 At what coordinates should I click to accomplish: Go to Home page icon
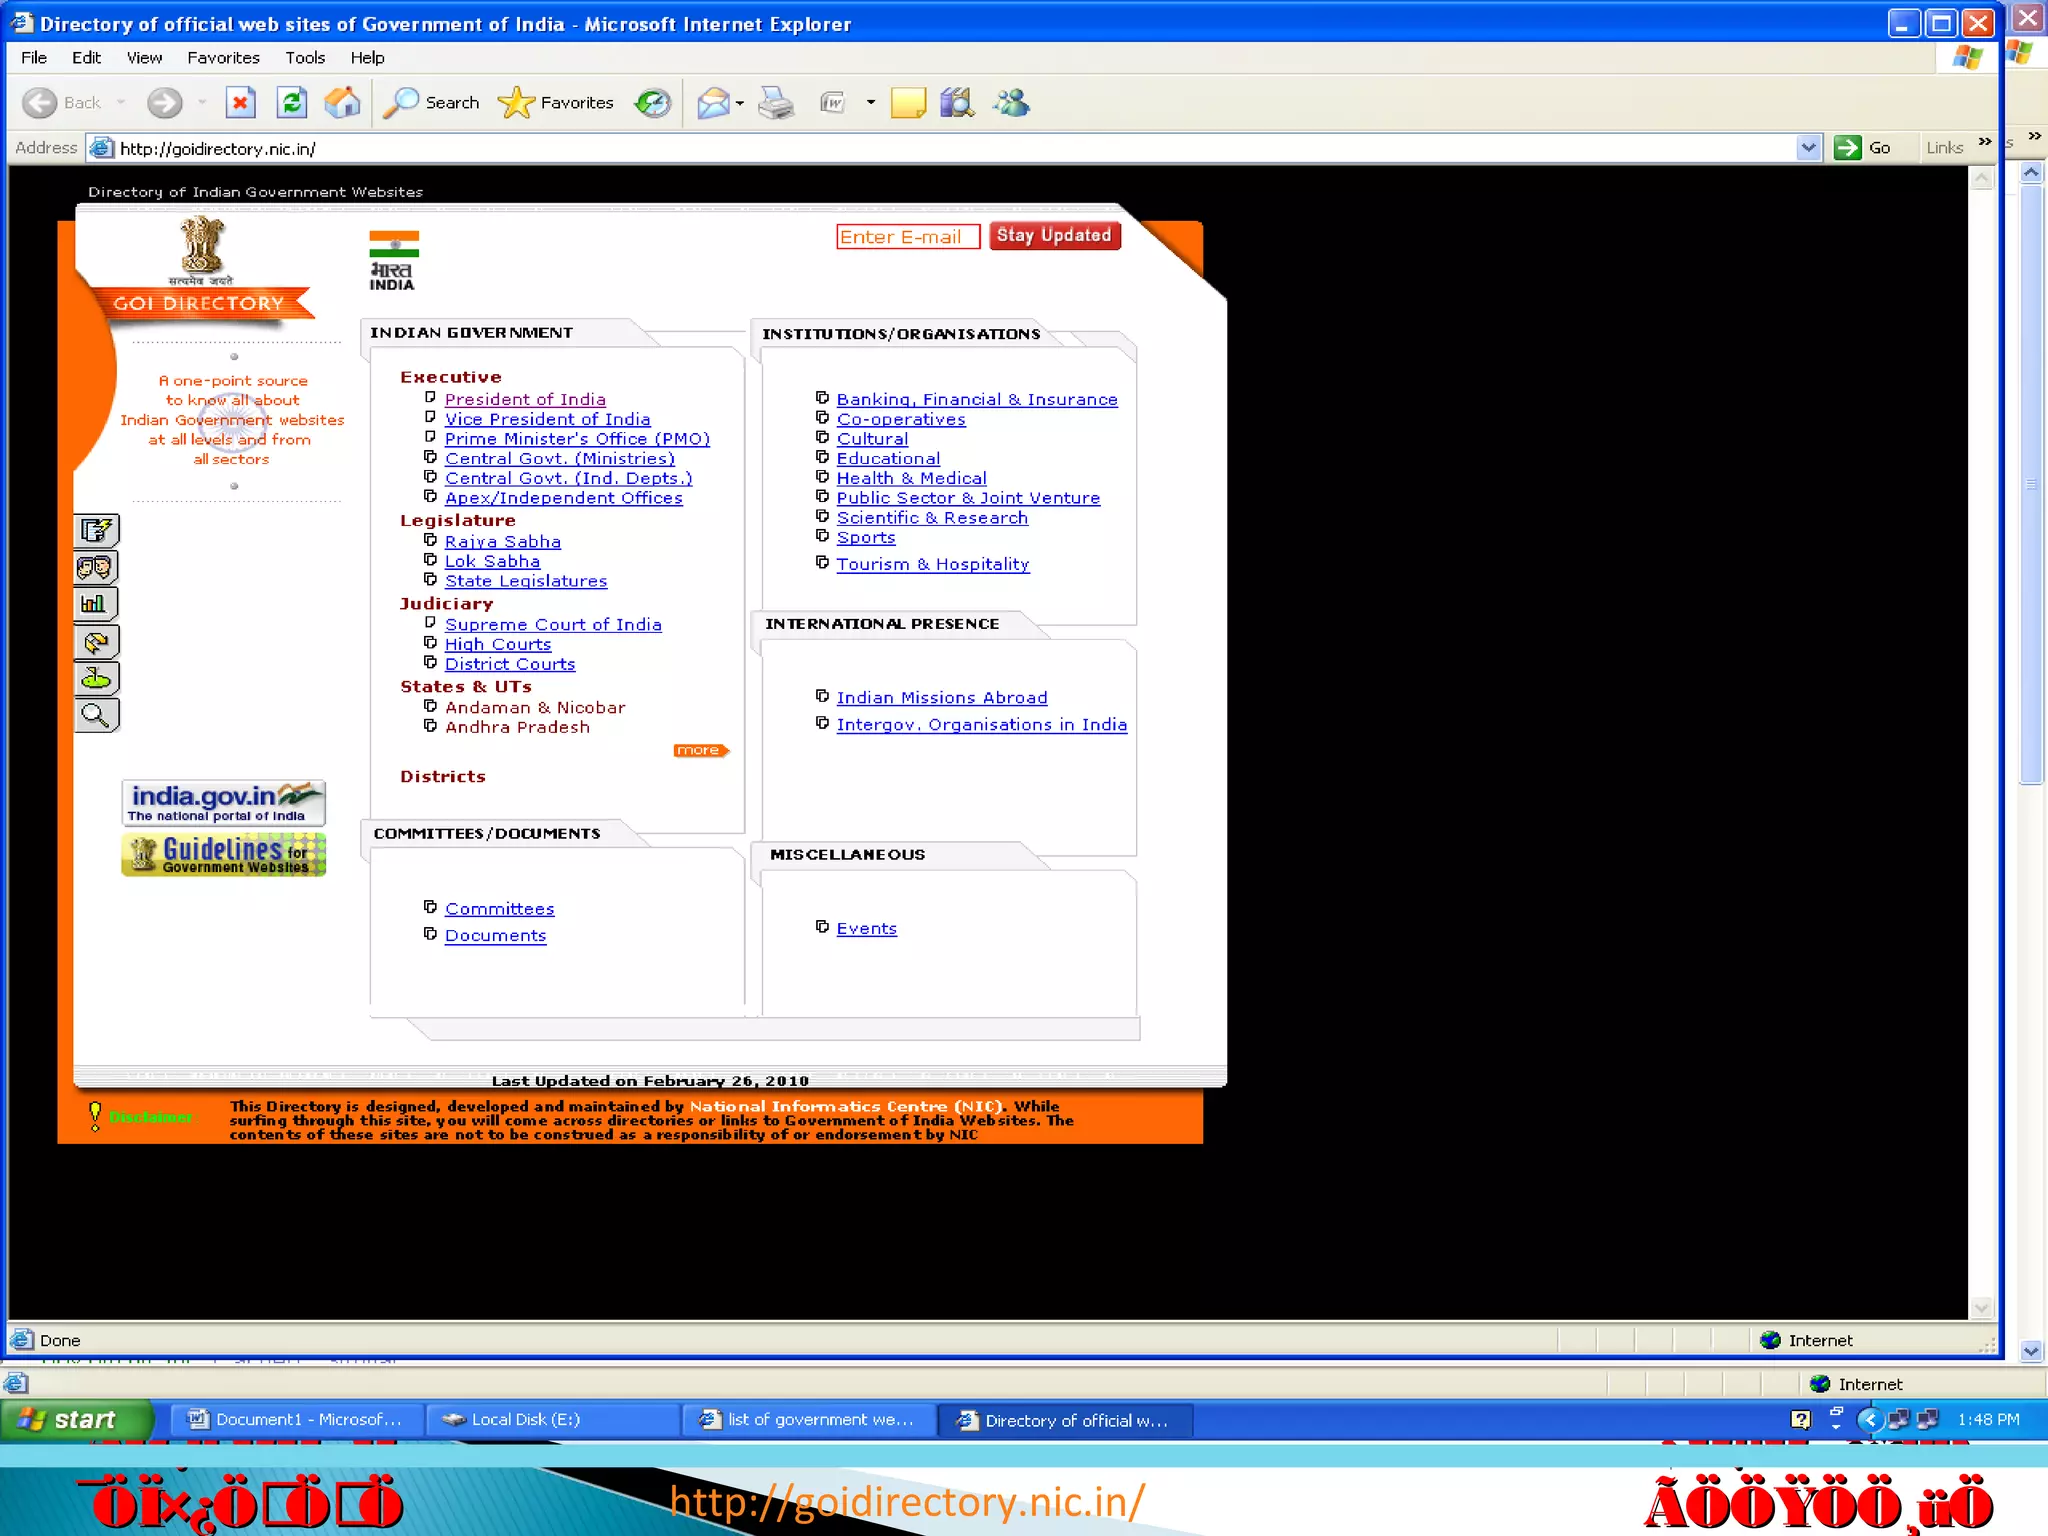342,102
